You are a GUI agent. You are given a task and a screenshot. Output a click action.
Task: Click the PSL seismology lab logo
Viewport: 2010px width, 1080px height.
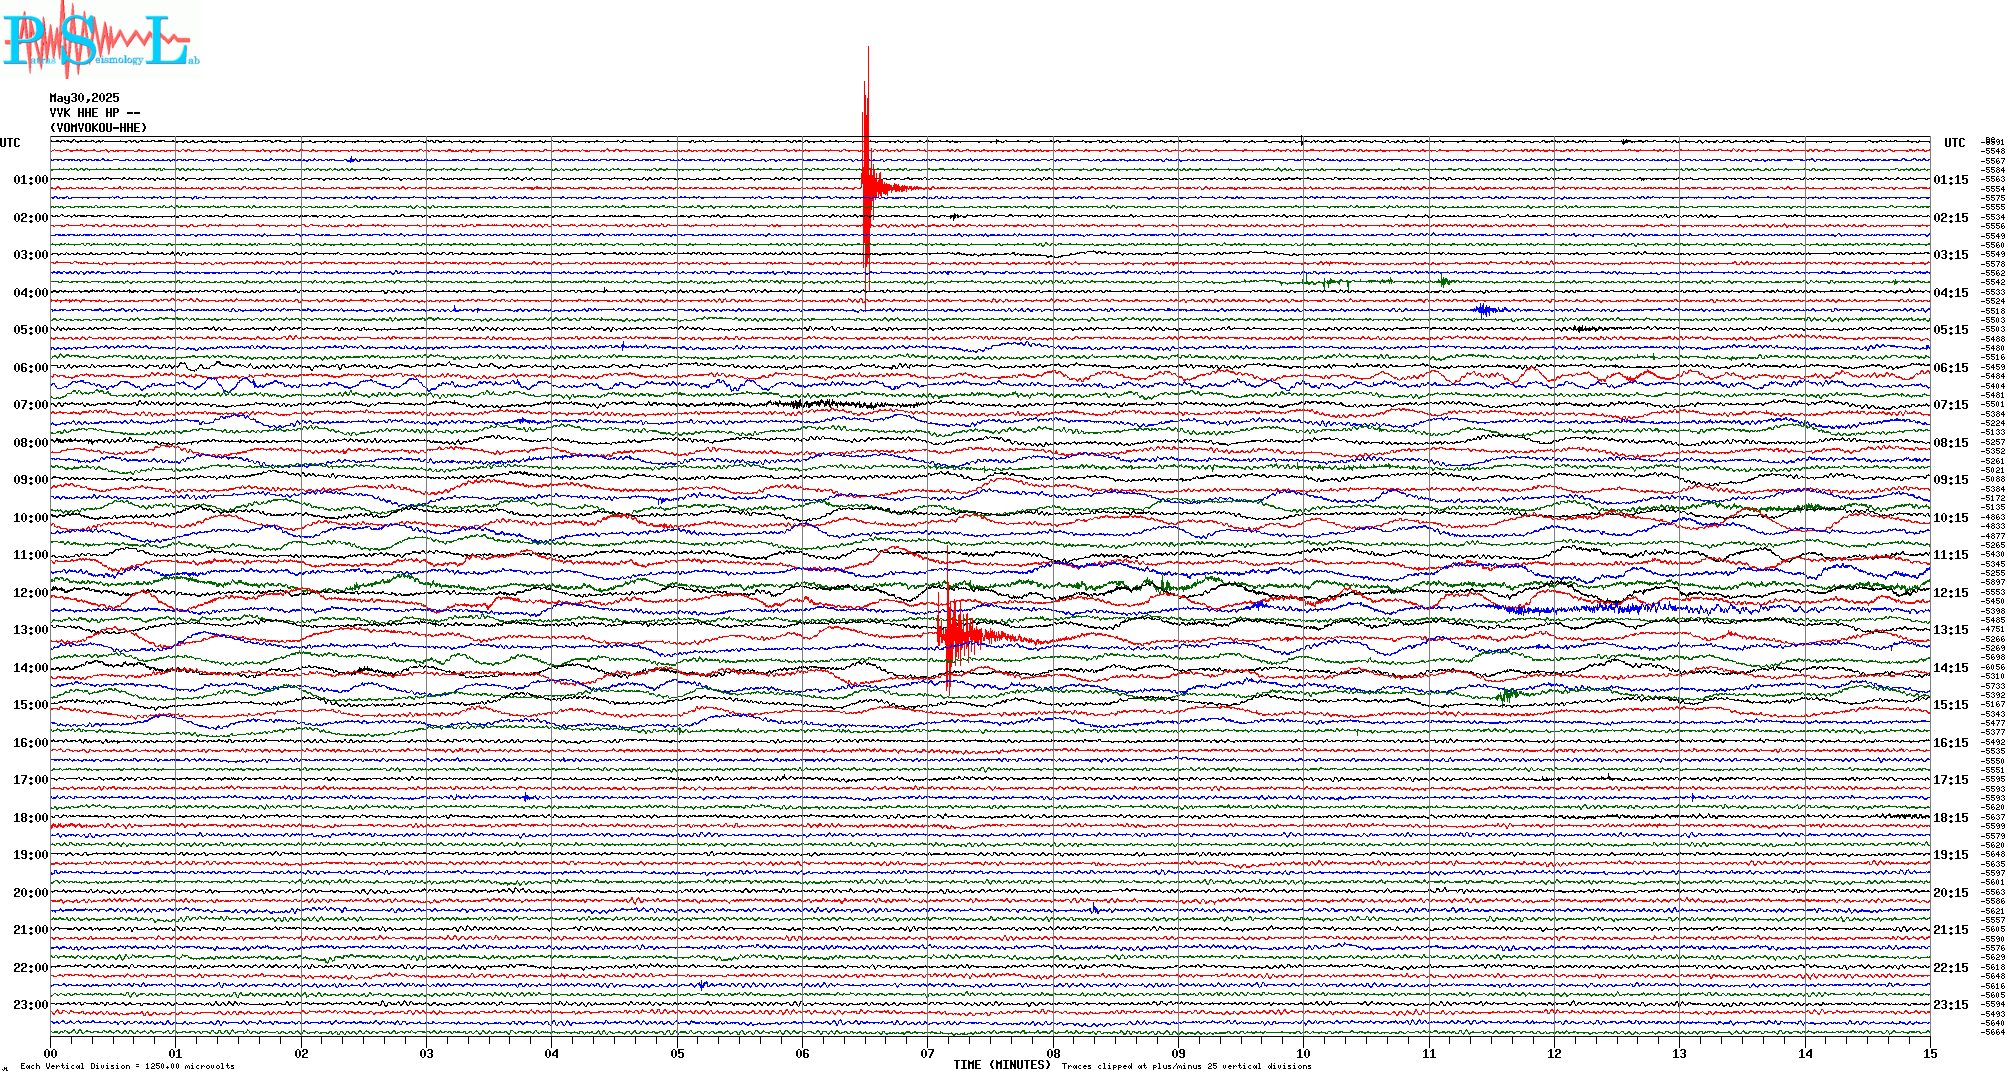100,40
